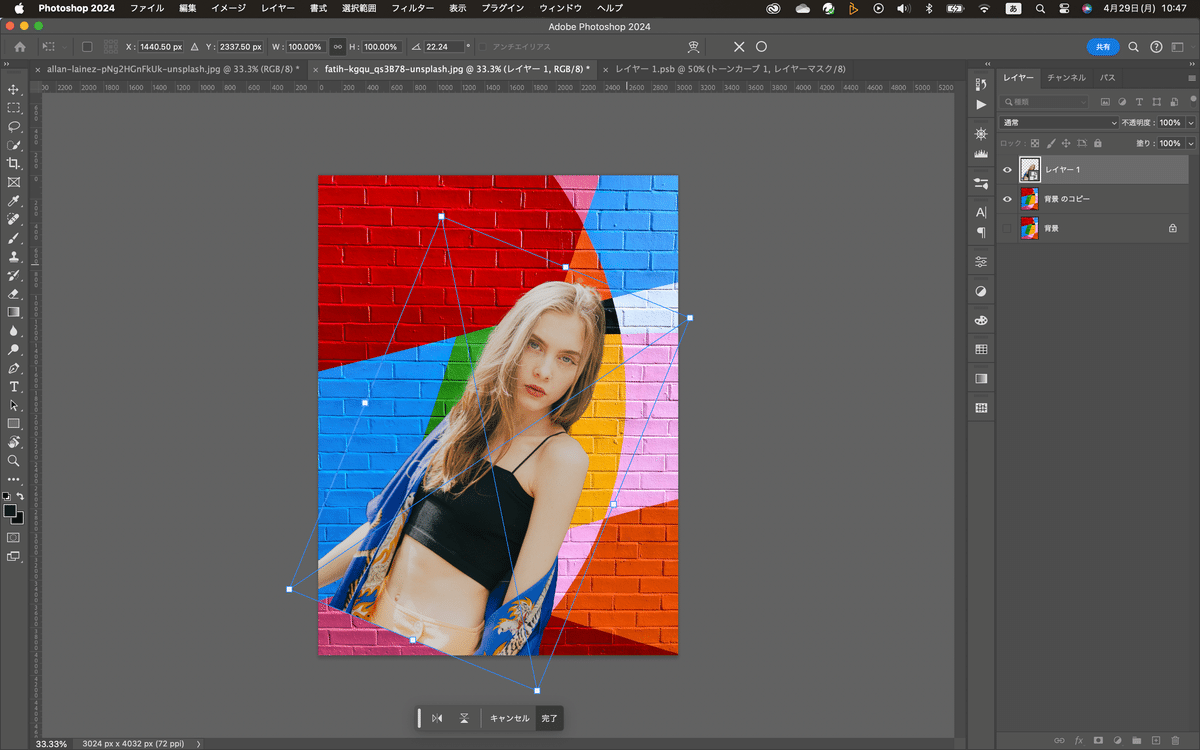Click the キャンセル button
Image resolution: width=1200 pixels, height=750 pixels.
509,718
